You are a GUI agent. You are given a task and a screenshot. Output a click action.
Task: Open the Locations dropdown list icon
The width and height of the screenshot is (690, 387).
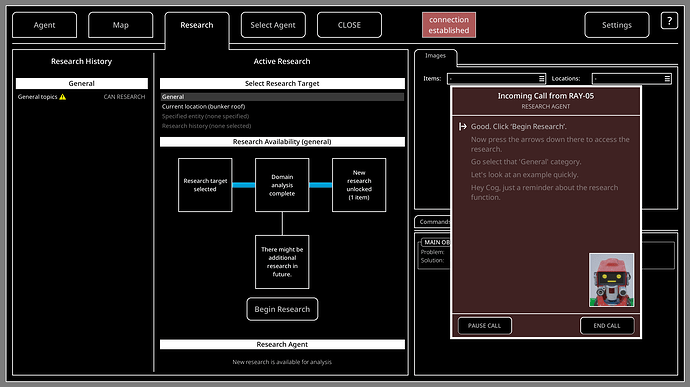[x=667, y=79]
